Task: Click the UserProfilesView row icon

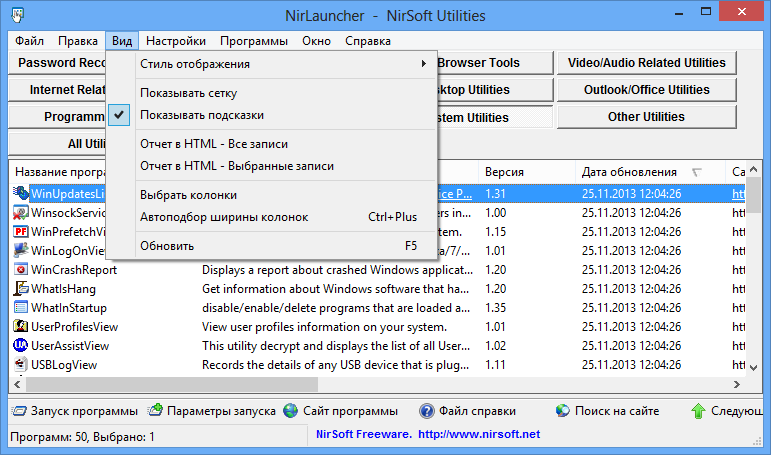Action: pyautogui.click(x=21, y=327)
